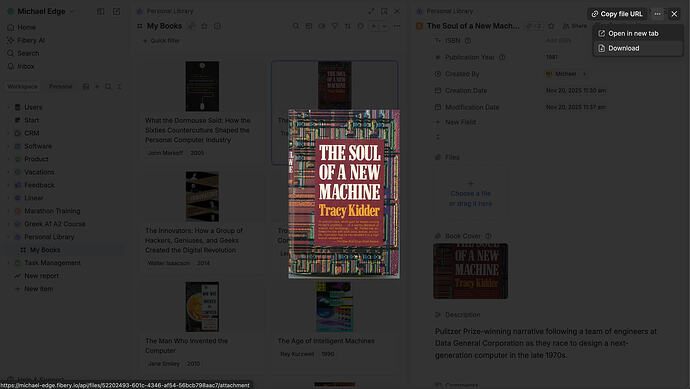Click the Add isbn field

[x=558, y=41]
